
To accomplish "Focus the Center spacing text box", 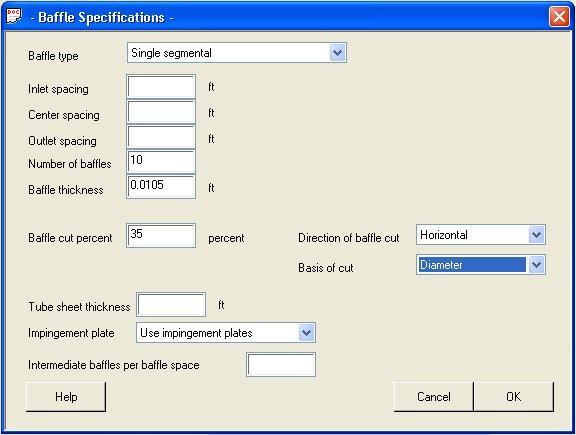I will 161,112.
